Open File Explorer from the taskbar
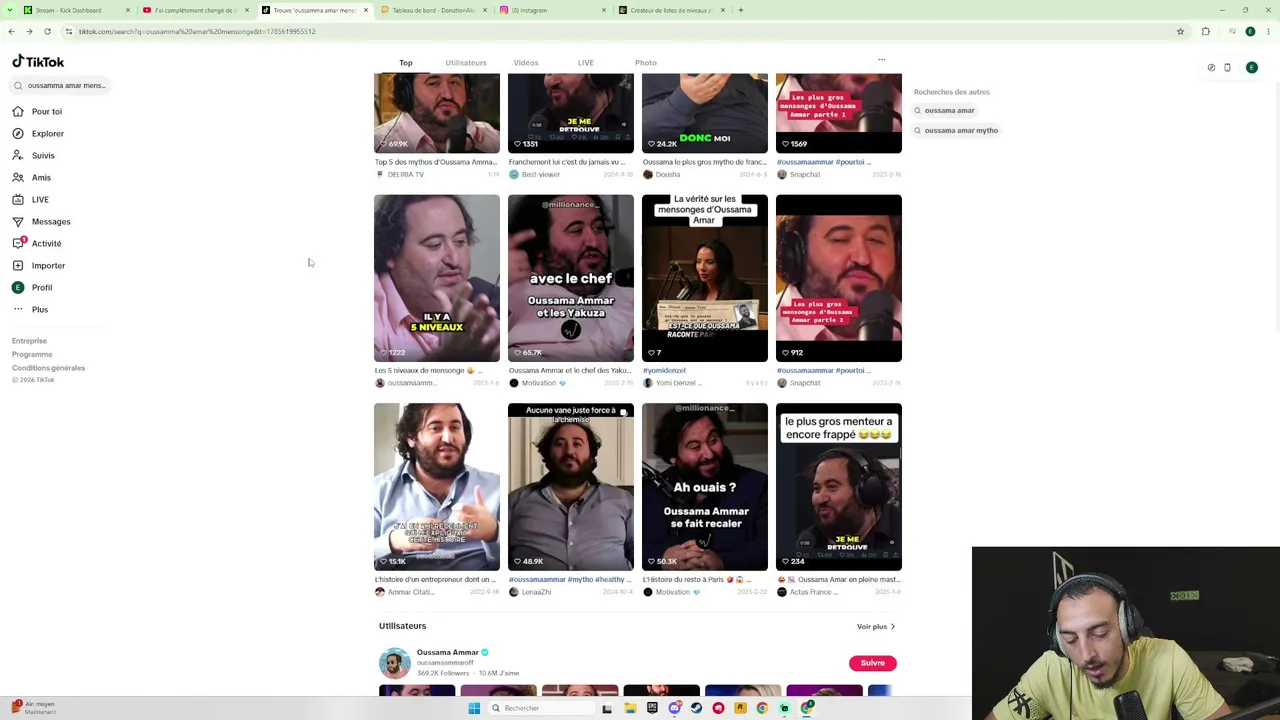This screenshot has width=1280, height=720. pos(630,708)
